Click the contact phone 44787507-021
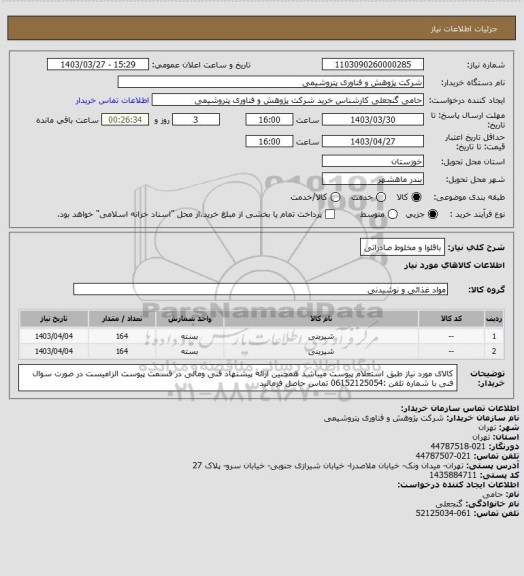This screenshot has width=524, height=576. click(x=443, y=456)
